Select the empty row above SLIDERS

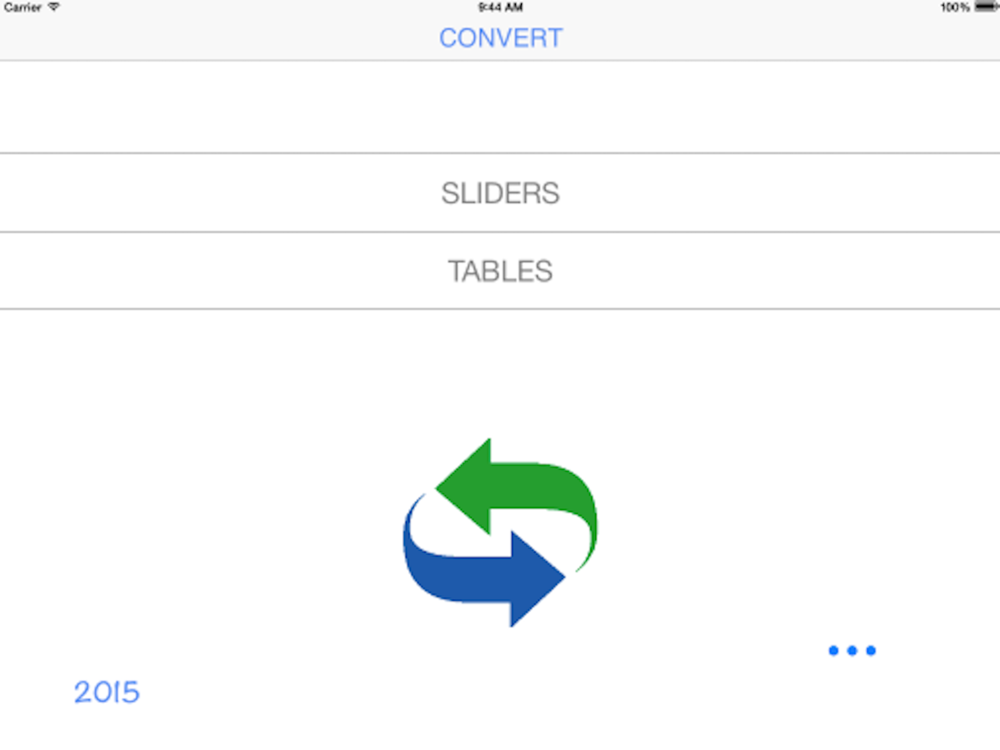[500, 107]
